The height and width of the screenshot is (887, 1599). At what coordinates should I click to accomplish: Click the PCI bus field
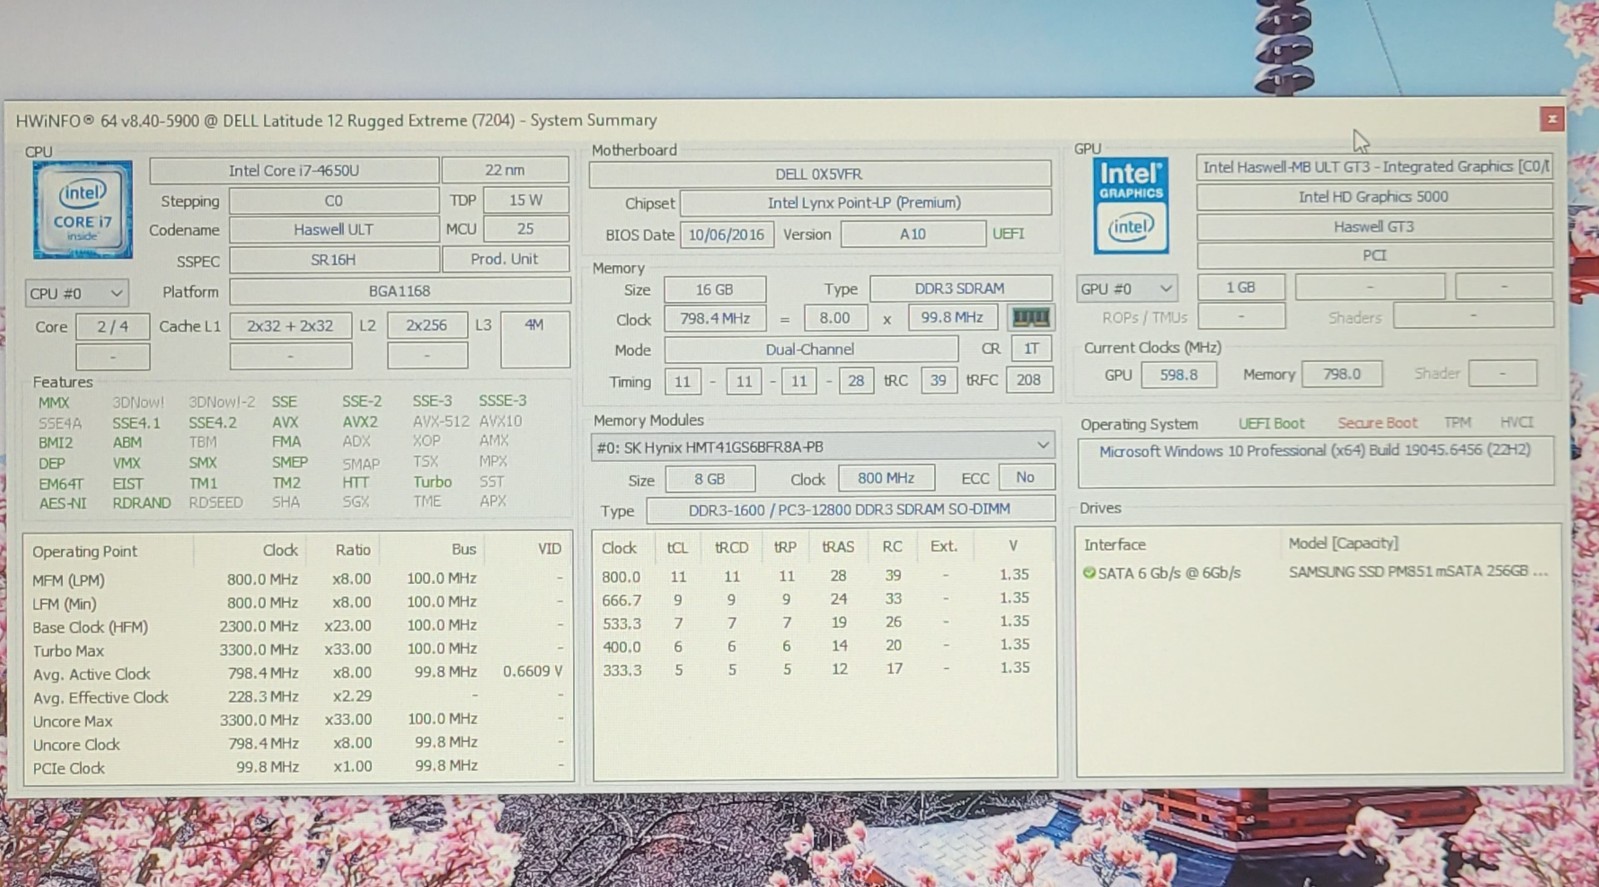(x=1375, y=255)
